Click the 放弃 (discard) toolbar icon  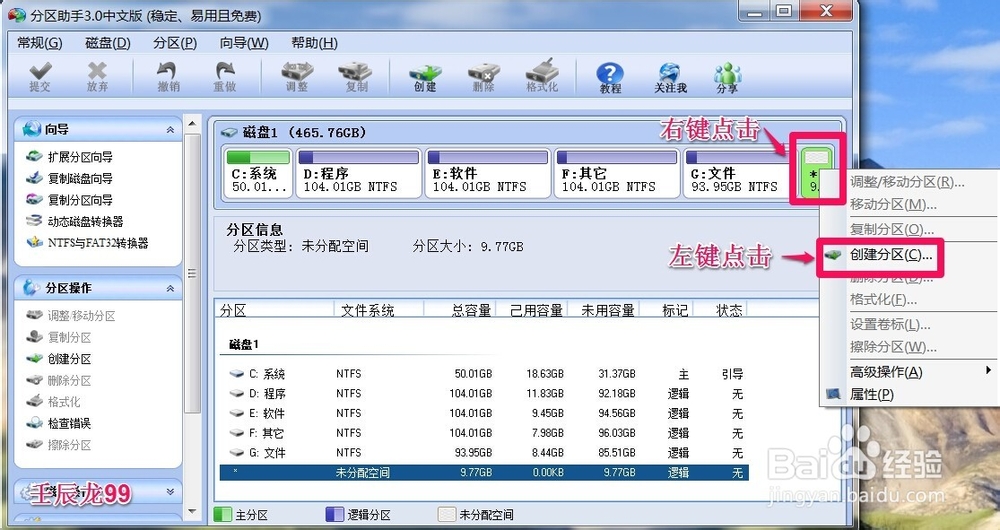coord(97,77)
